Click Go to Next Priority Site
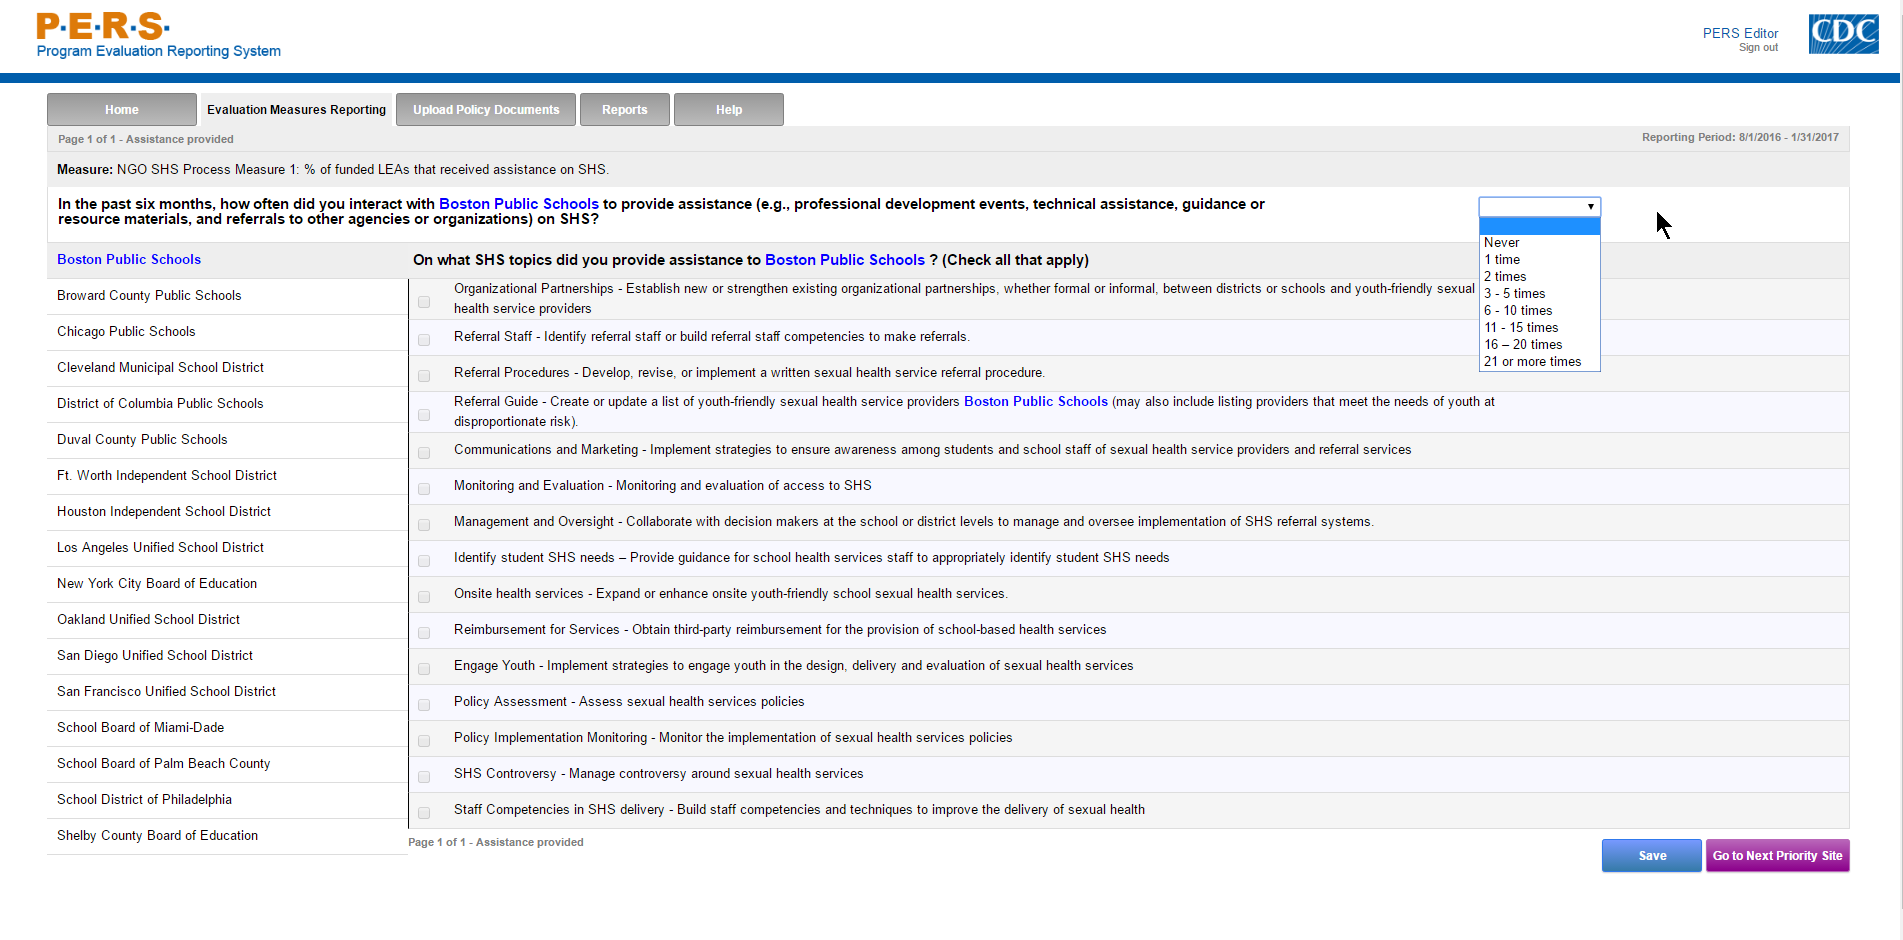The width and height of the screenshot is (1903, 940). click(1777, 856)
